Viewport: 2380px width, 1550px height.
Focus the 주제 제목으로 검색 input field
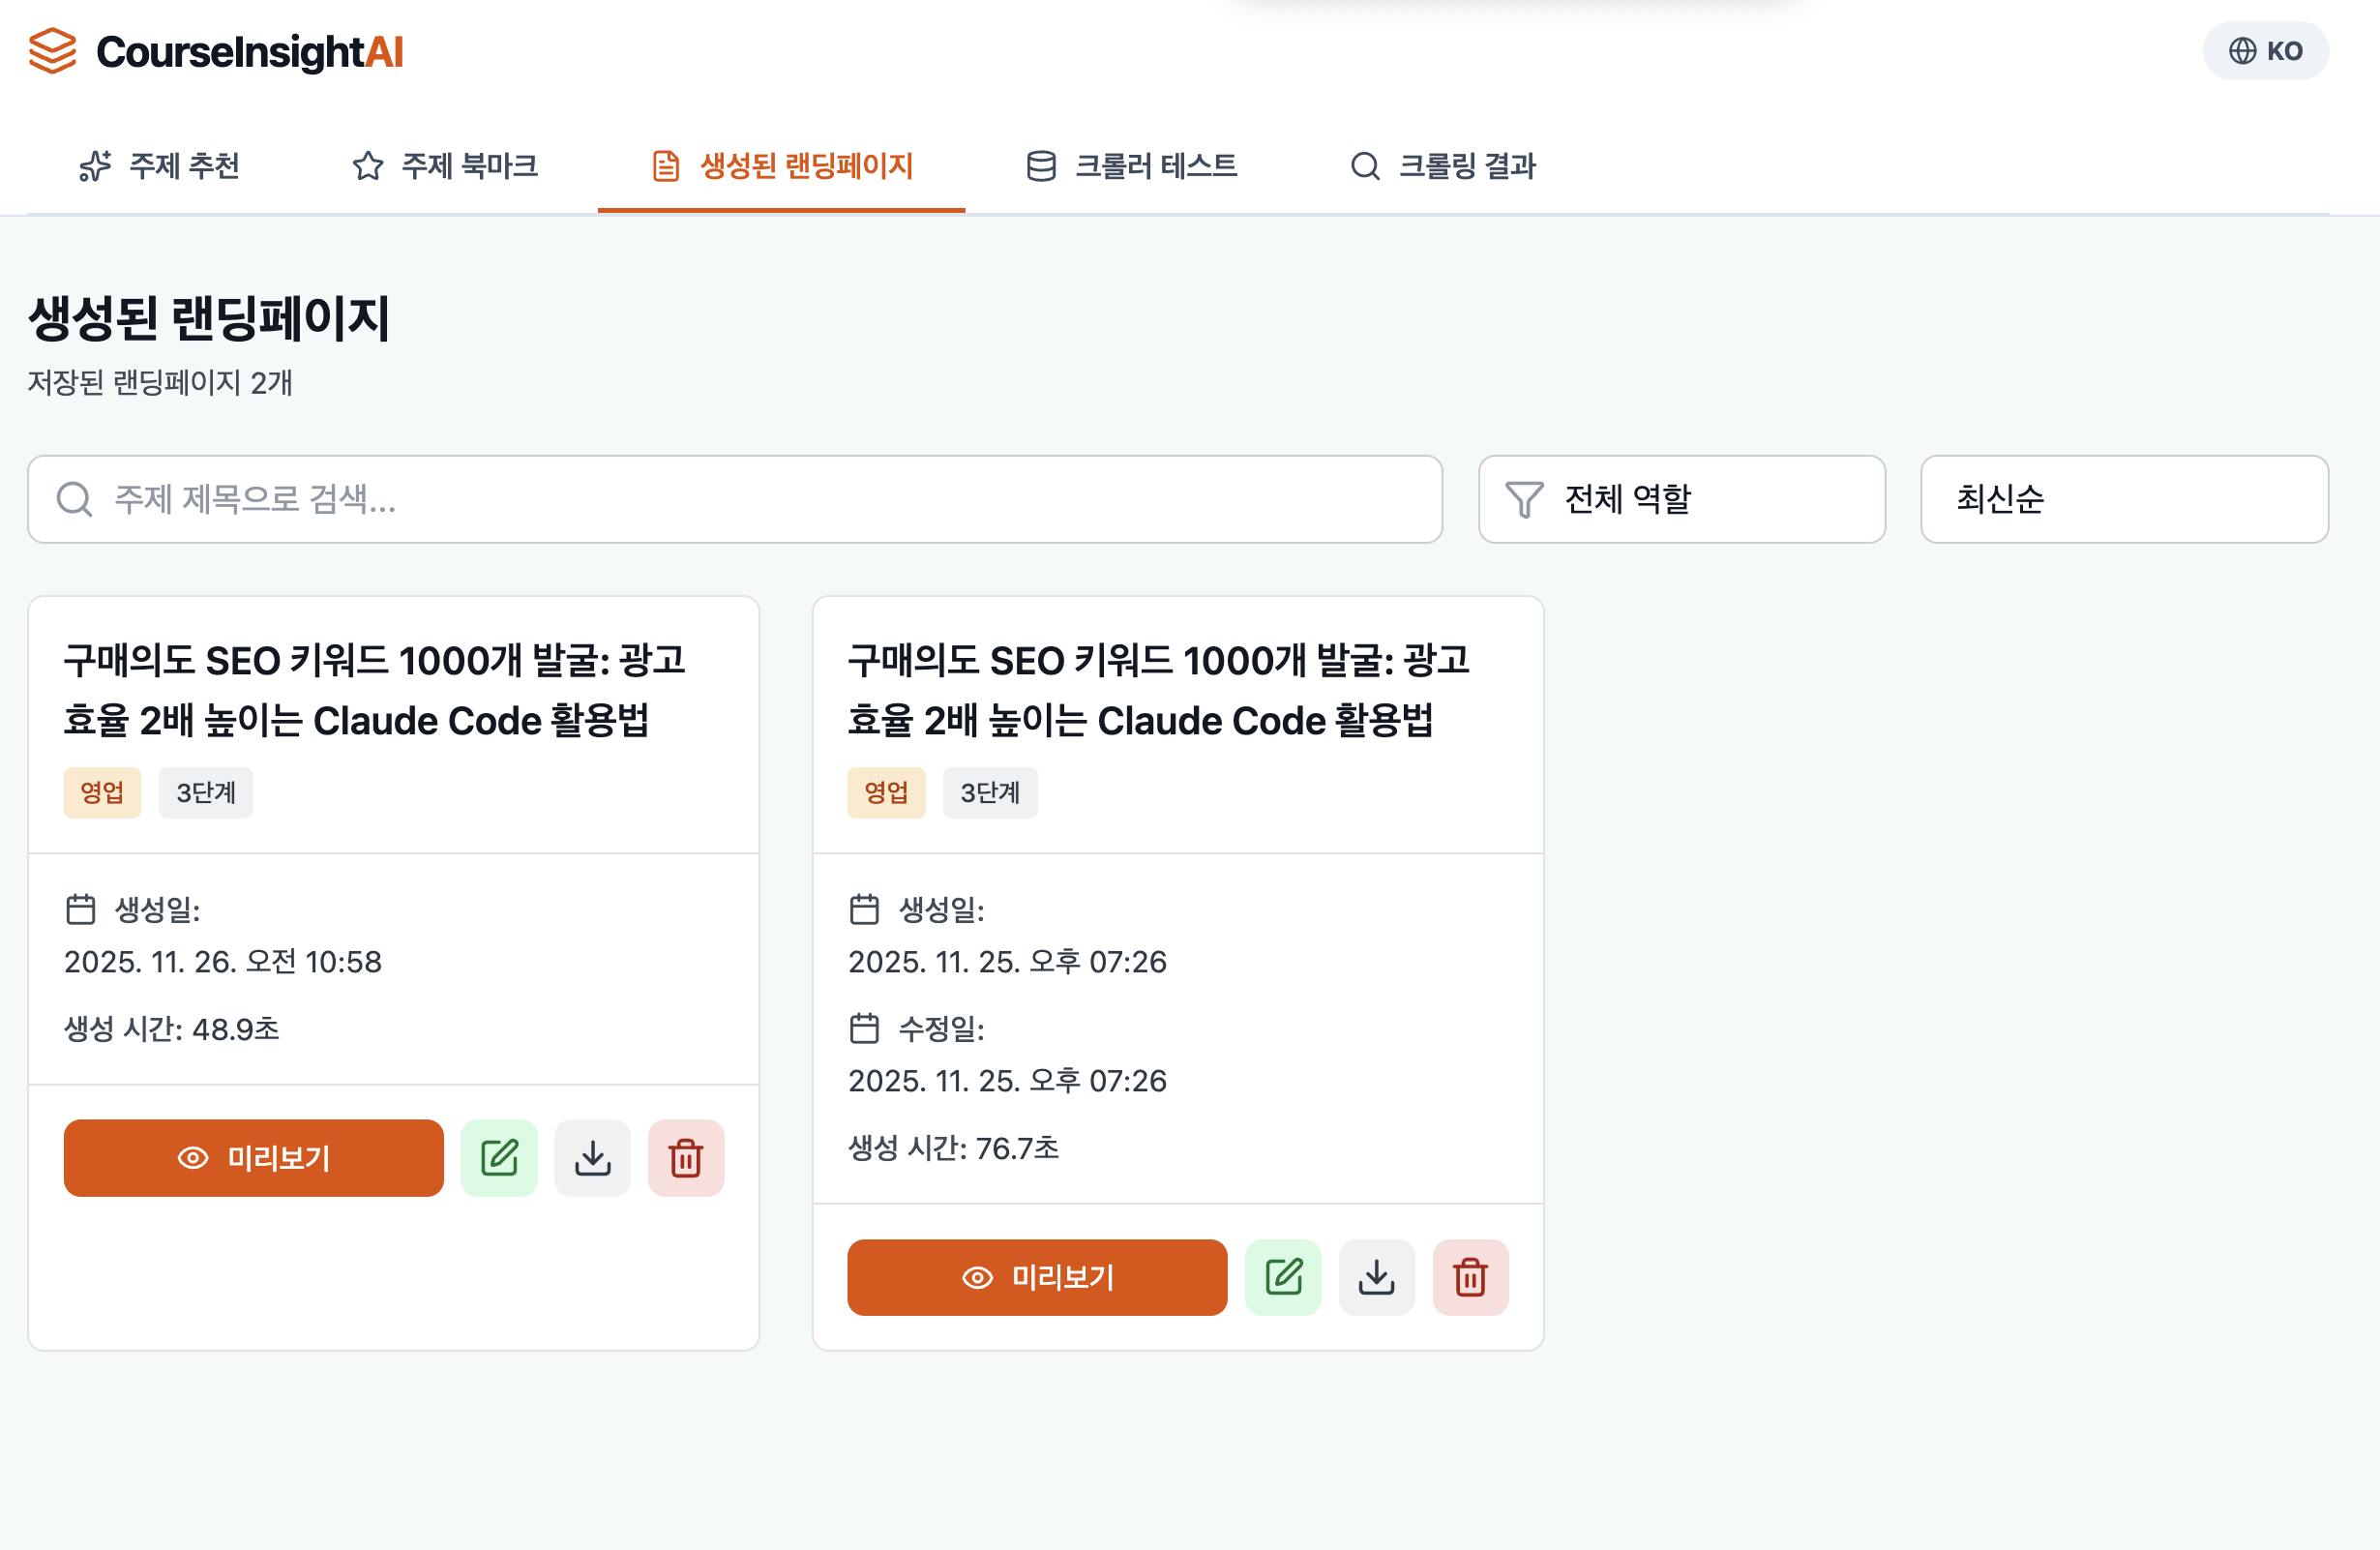coord(760,499)
